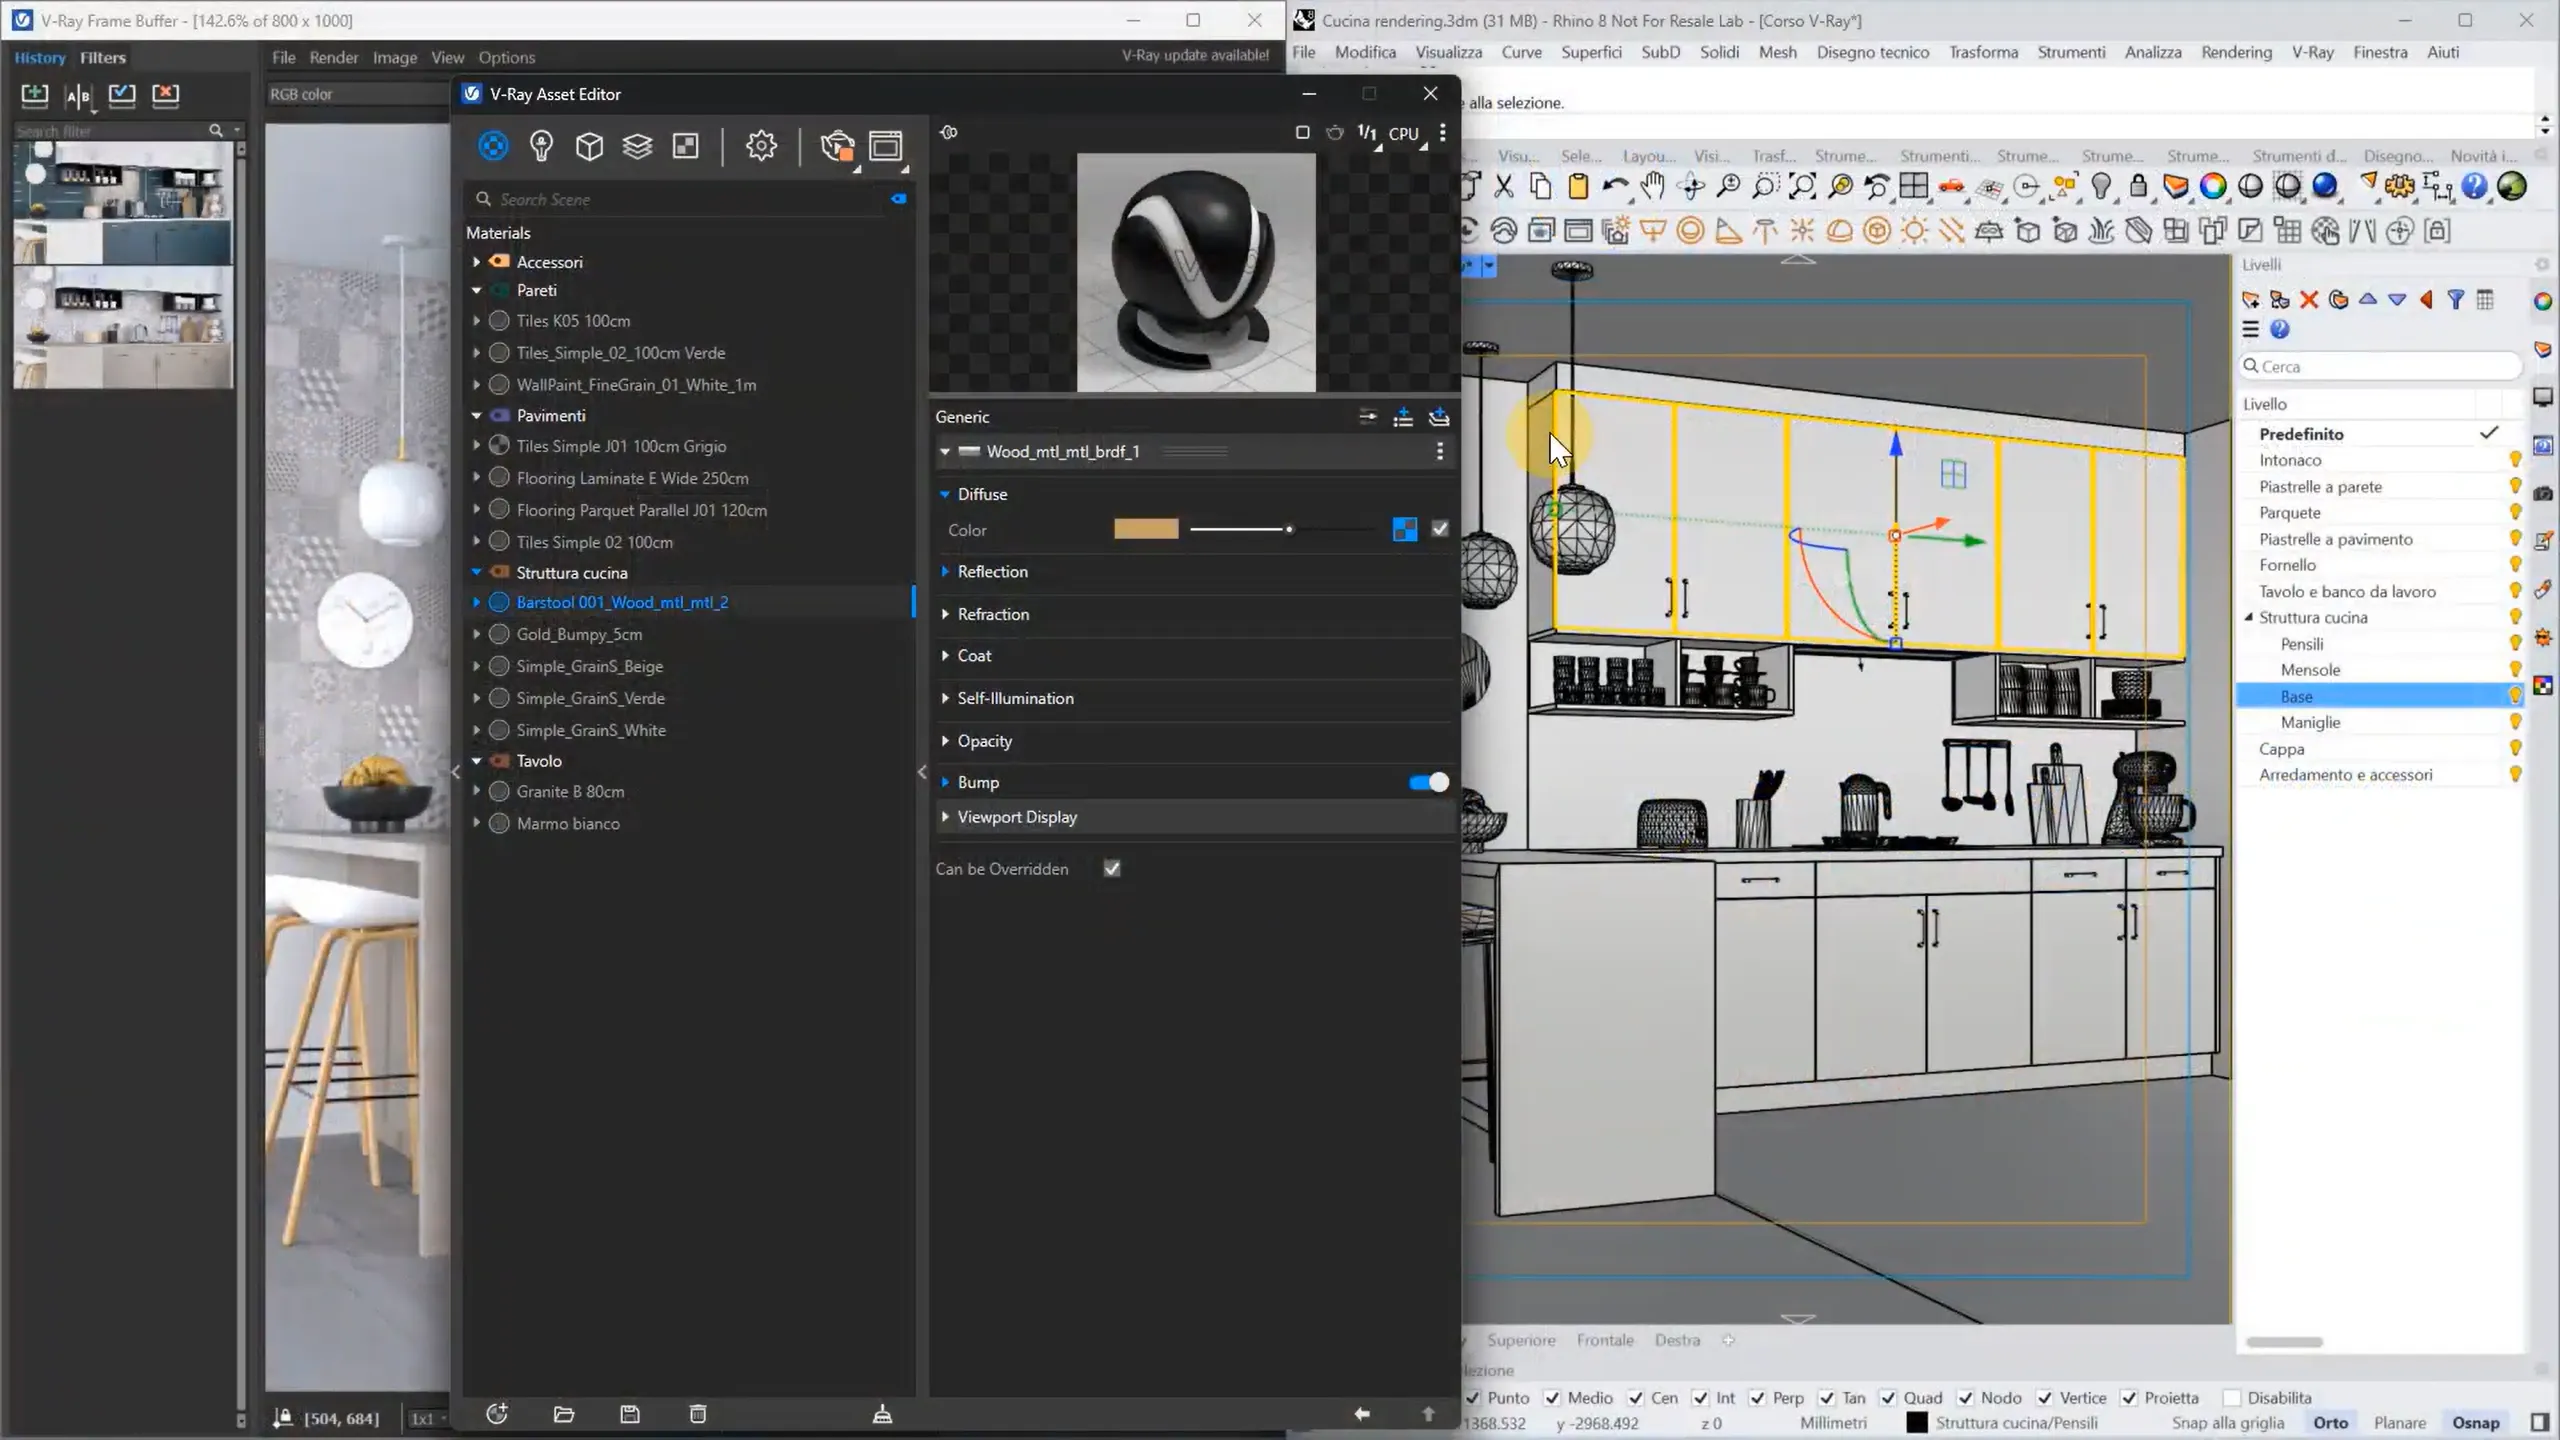Toggle Quad osnap checkbox
The height and width of the screenshot is (1440, 2560).
pos(1888,1397)
